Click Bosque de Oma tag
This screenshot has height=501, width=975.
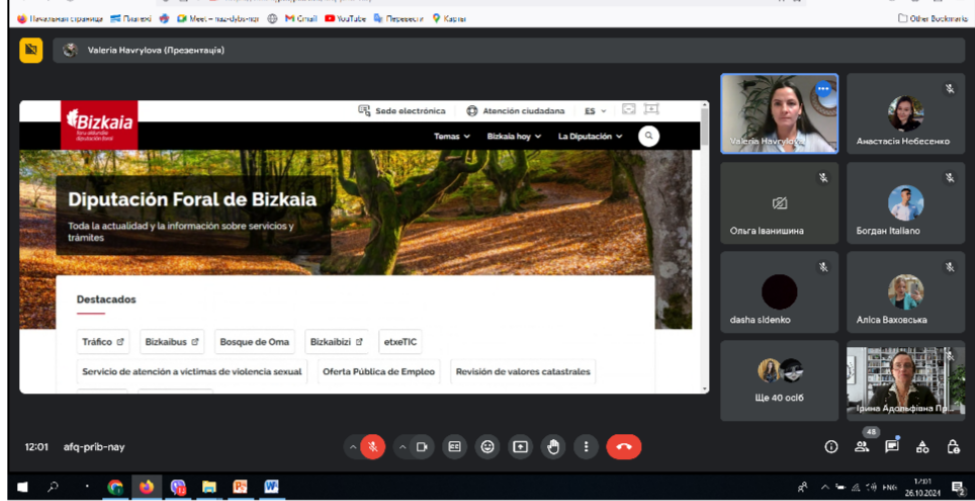pyautogui.click(x=254, y=342)
